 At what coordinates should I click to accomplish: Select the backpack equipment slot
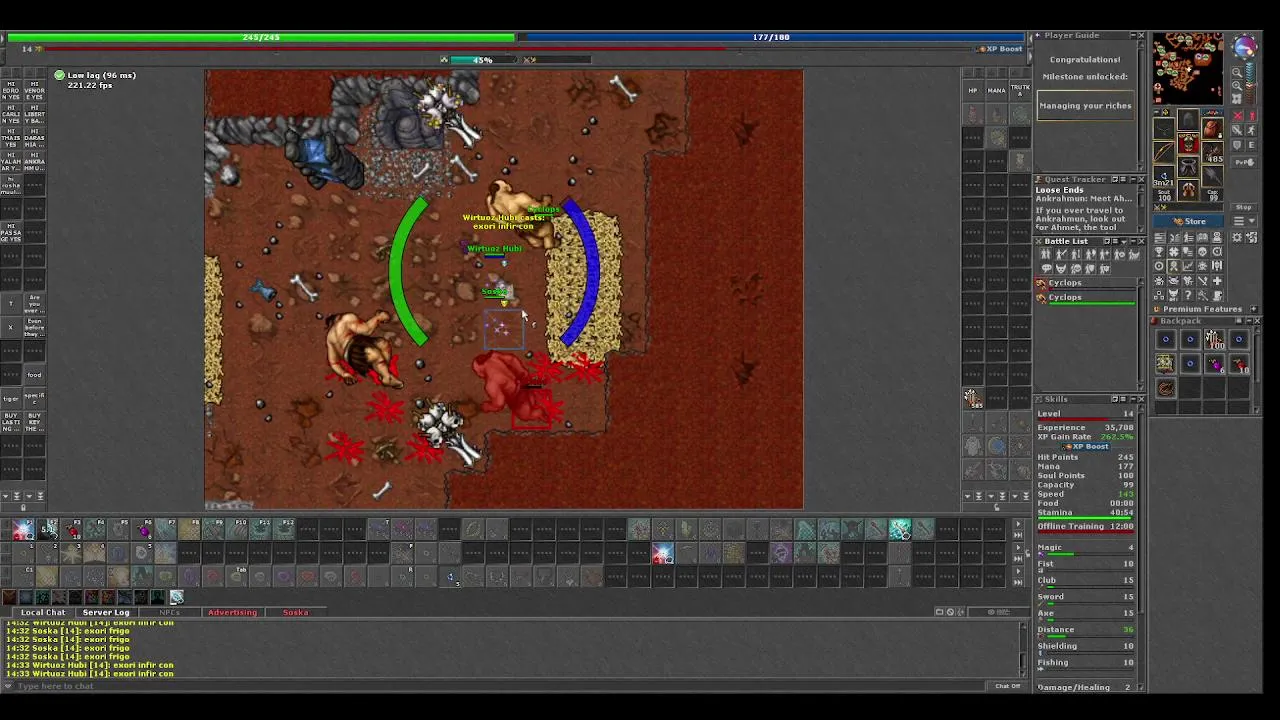point(1212,128)
